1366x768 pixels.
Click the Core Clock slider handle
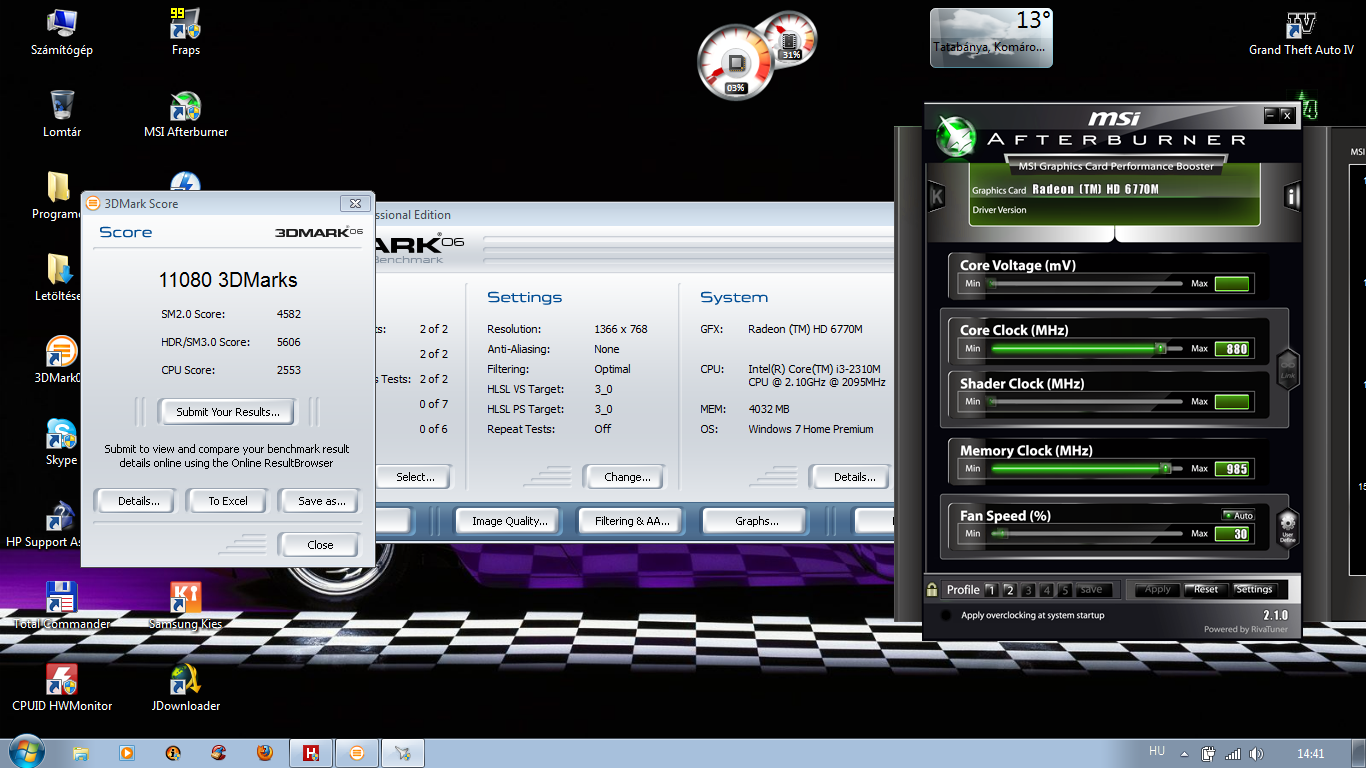click(1160, 348)
